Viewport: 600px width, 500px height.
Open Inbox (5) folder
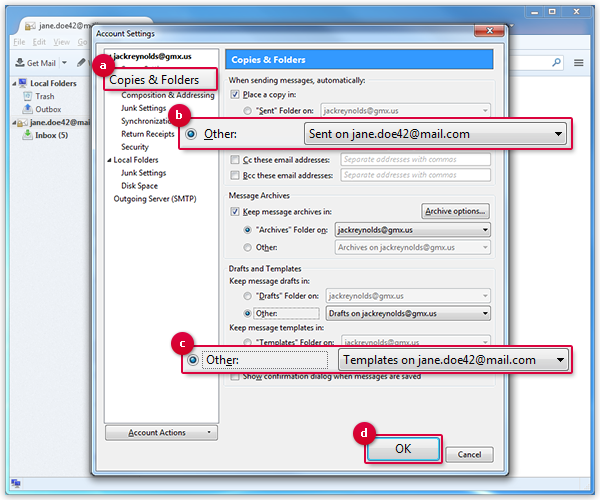pyautogui.click(x=51, y=135)
